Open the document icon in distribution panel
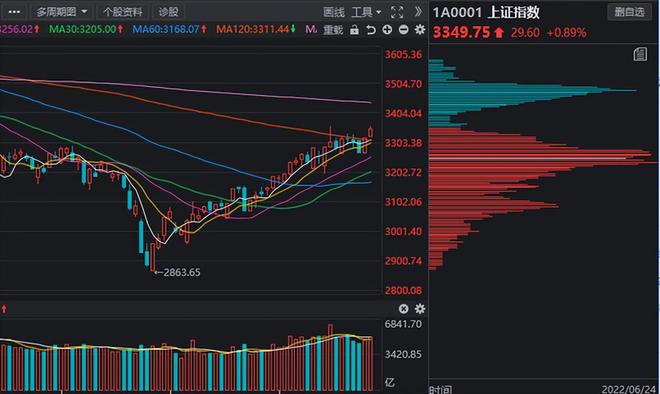 [640, 54]
